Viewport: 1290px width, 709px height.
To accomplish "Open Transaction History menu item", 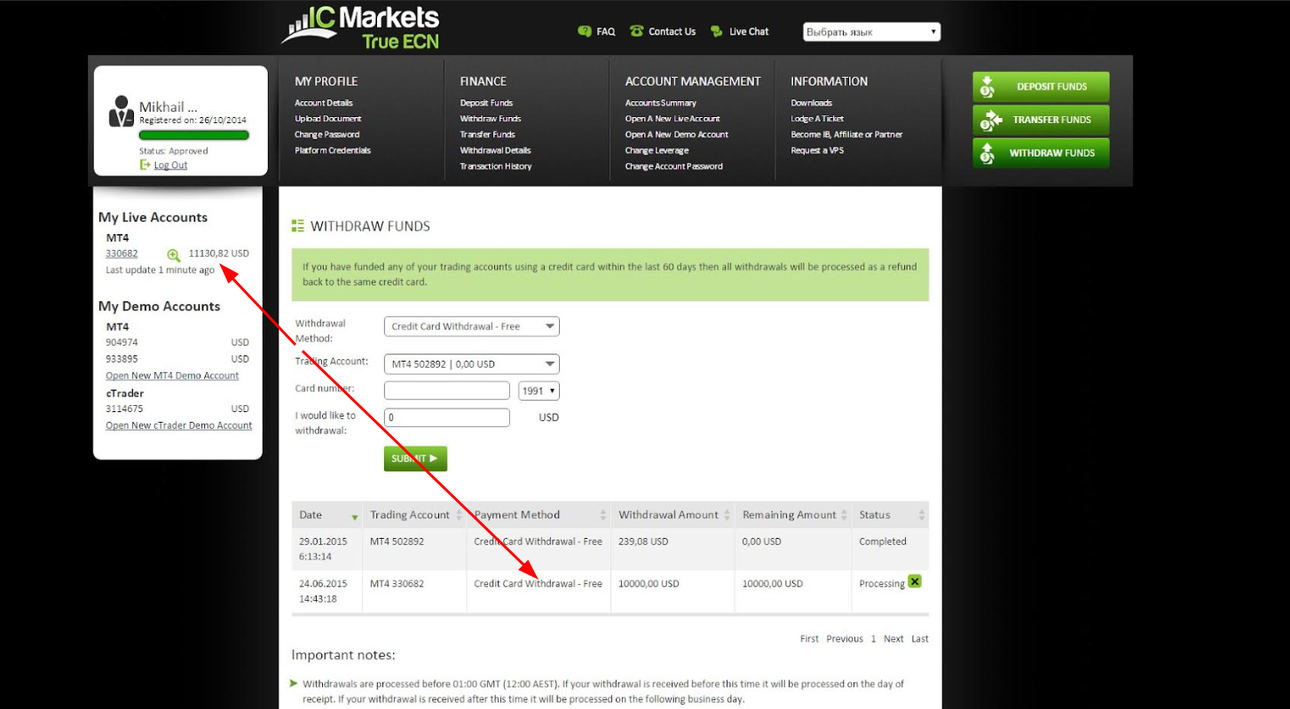I will coord(496,167).
